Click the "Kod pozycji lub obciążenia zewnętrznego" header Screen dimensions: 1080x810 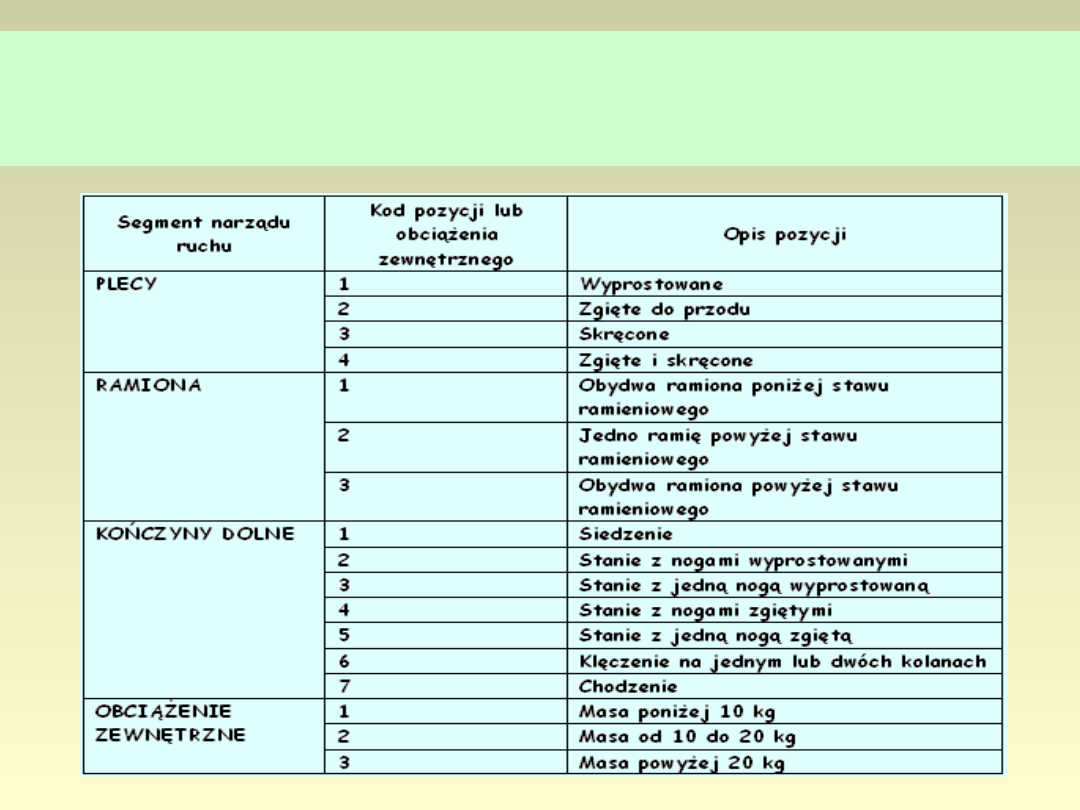click(x=446, y=234)
